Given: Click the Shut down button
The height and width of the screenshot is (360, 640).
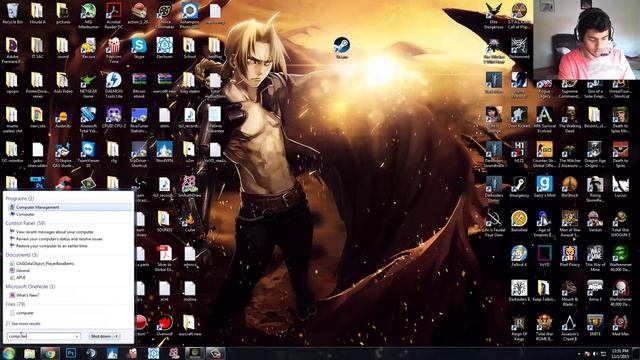Looking at the screenshot, I should pyautogui.click(x=100, y=336).
